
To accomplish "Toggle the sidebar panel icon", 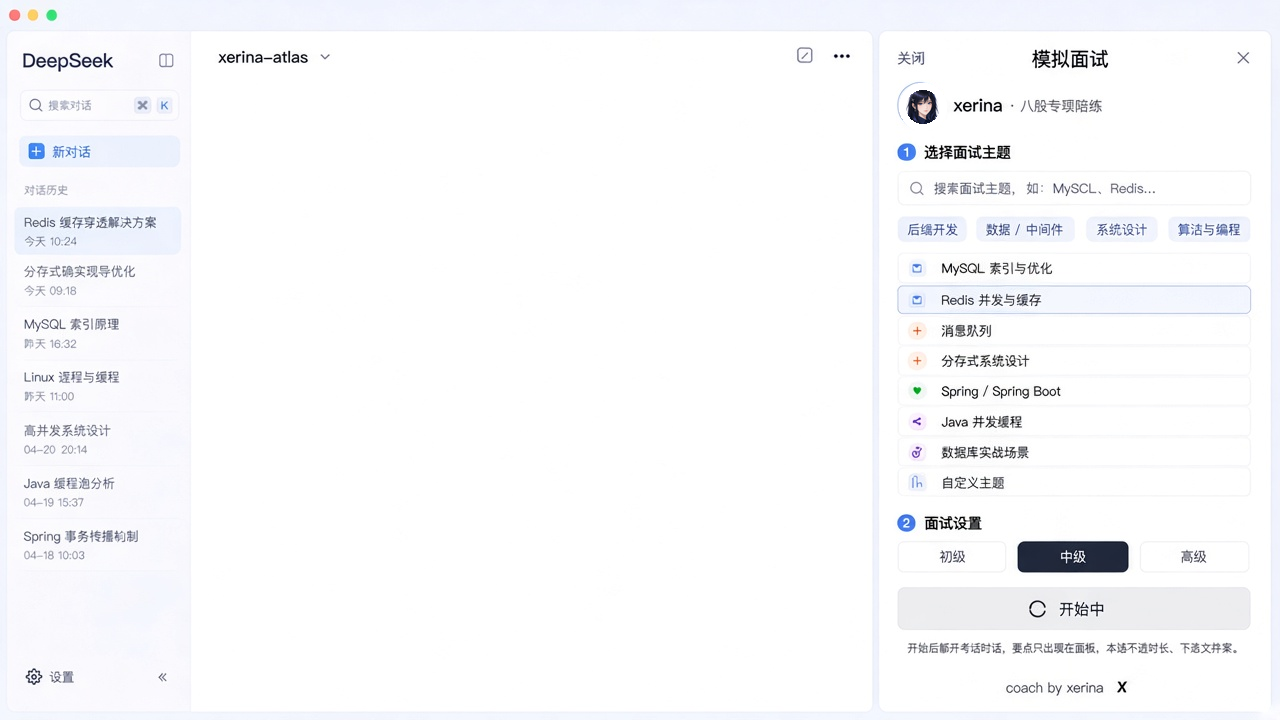I will tap(166, 61).
